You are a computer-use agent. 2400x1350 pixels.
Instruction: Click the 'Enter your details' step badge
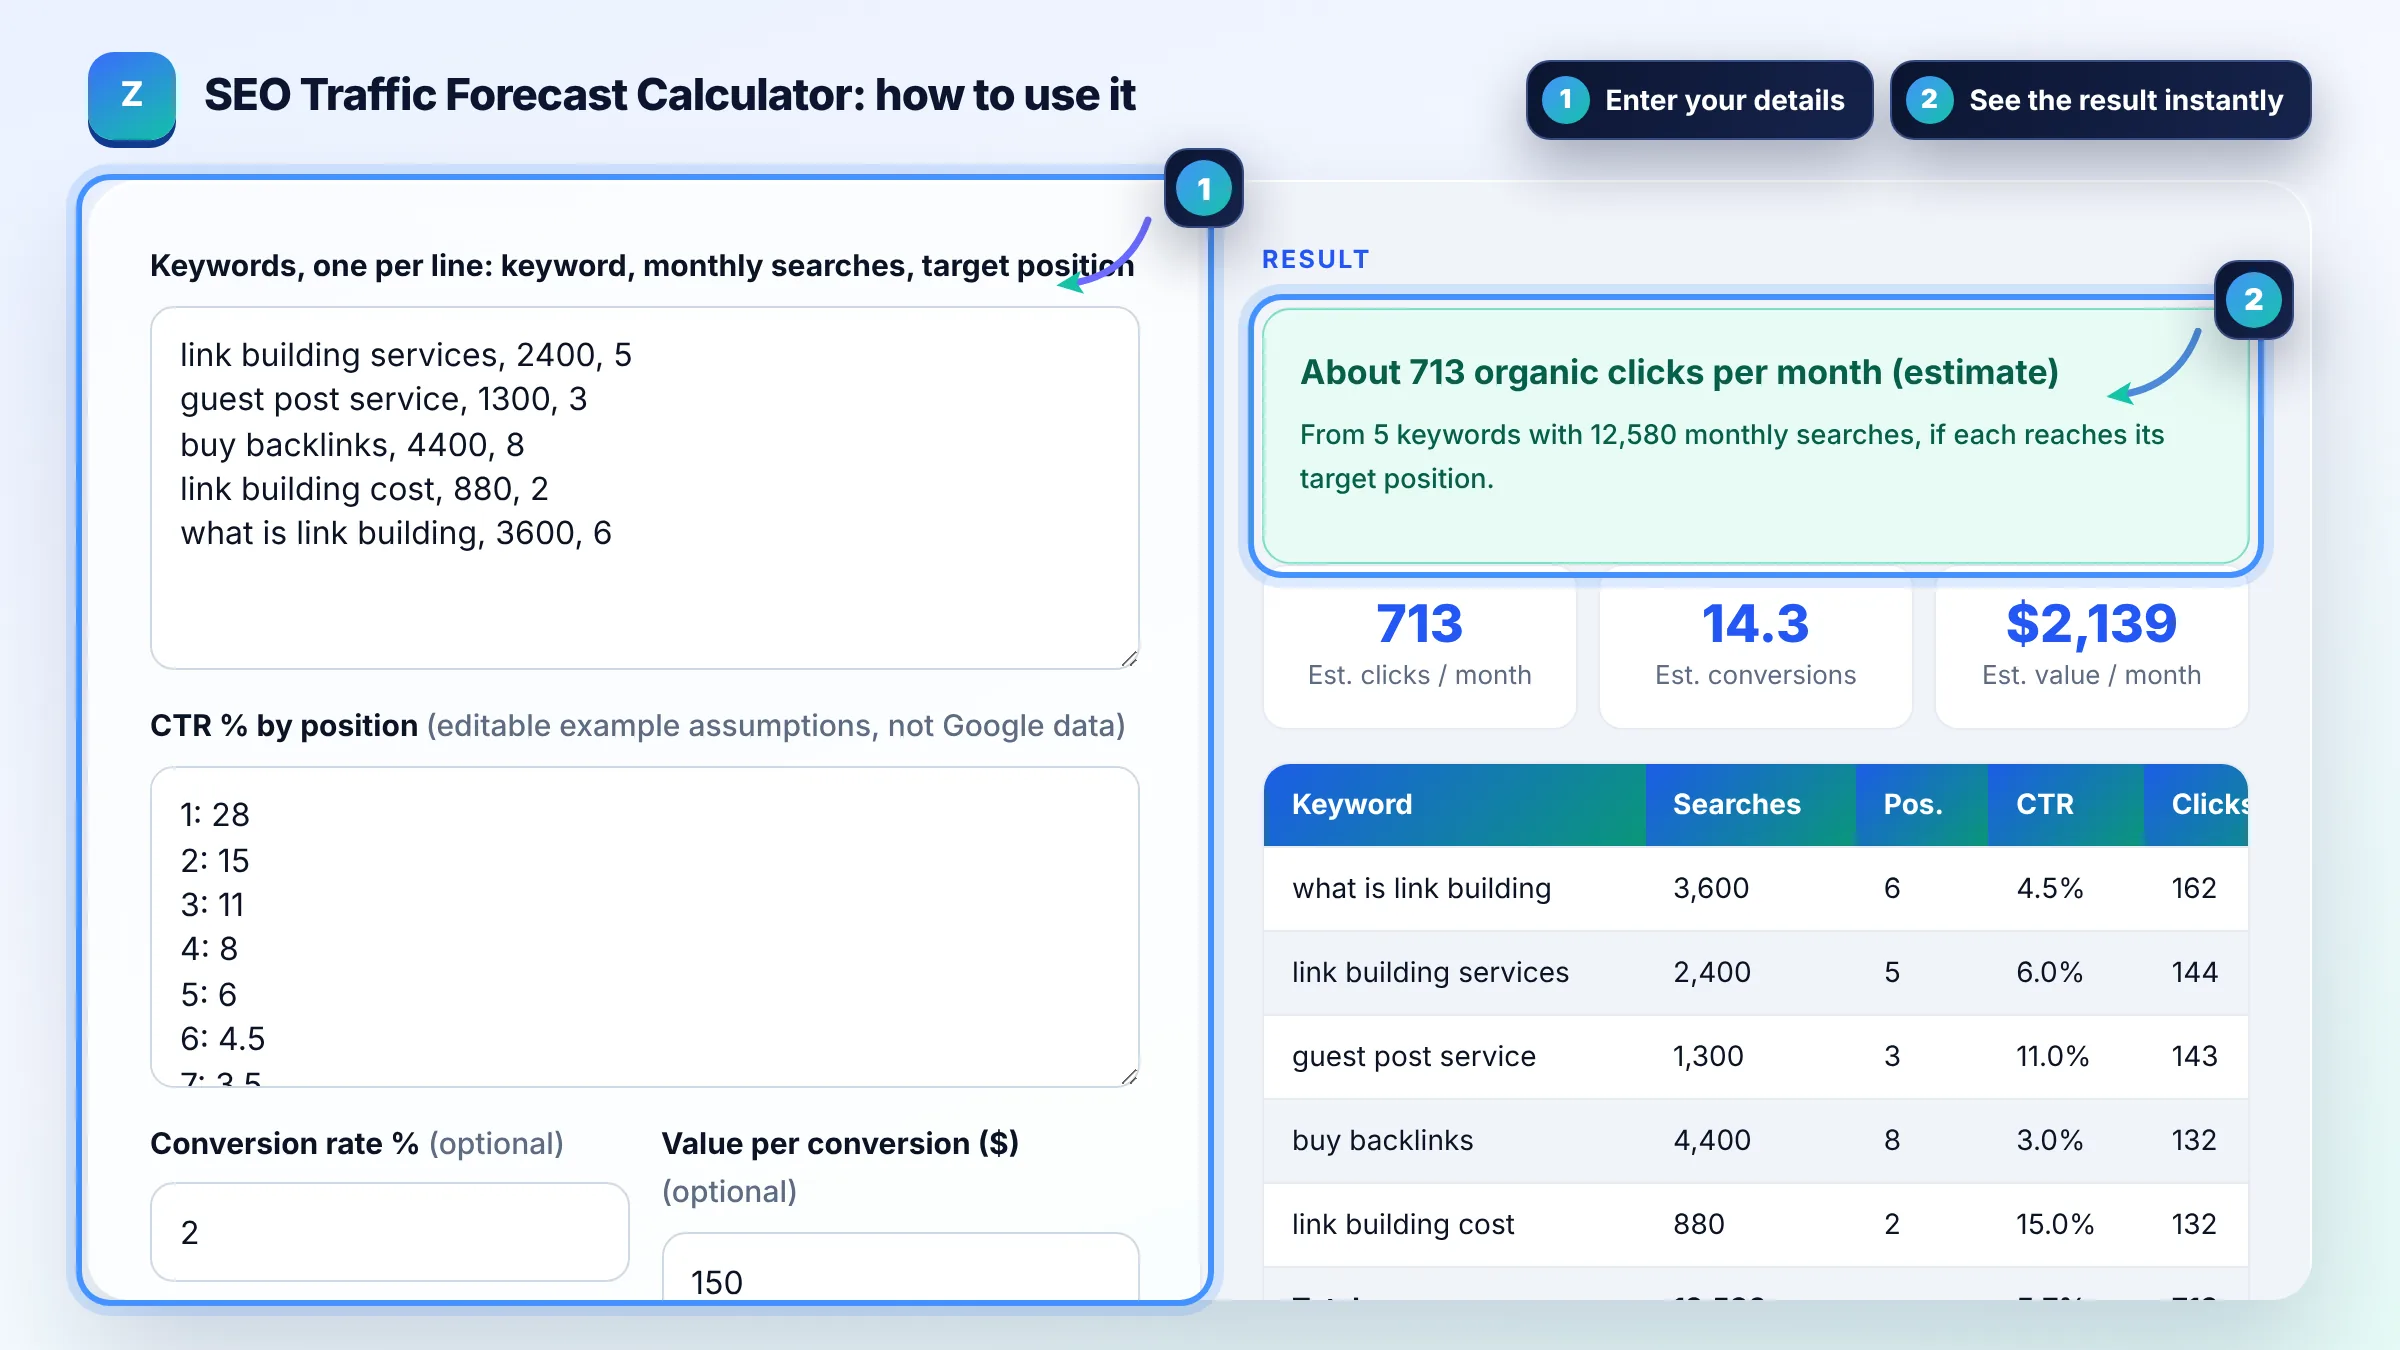[1699, 100]
